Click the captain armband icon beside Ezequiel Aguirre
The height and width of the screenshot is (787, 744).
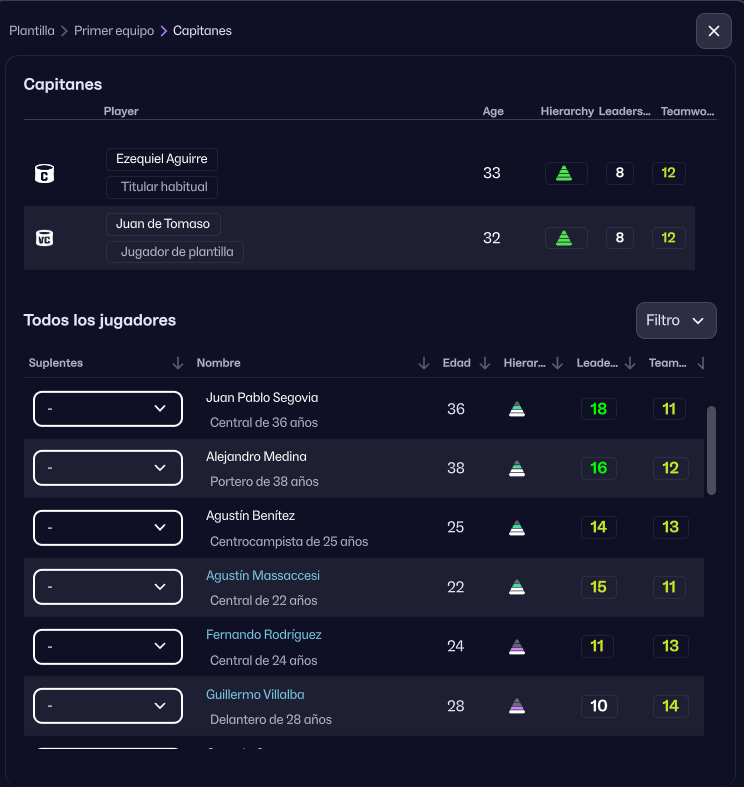(44, 174)
